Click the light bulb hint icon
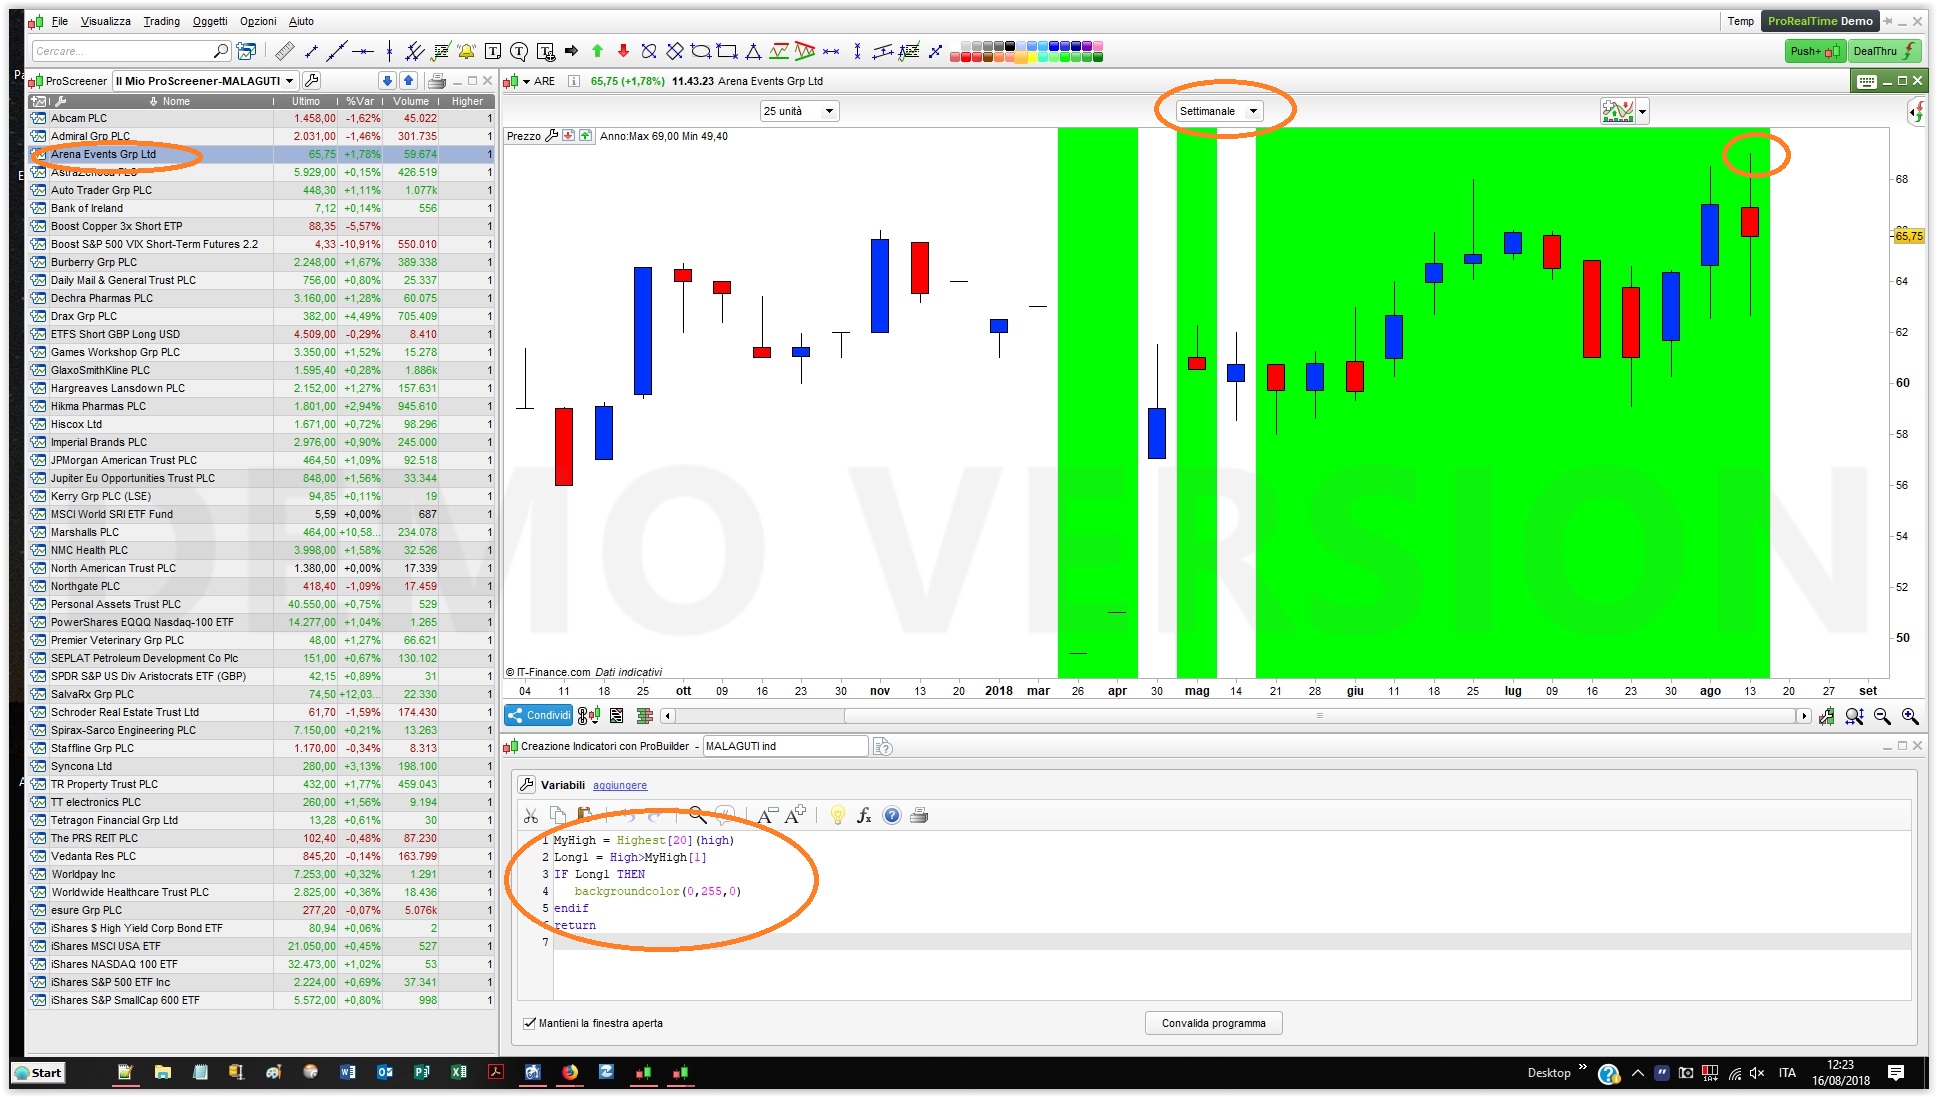 837,816
